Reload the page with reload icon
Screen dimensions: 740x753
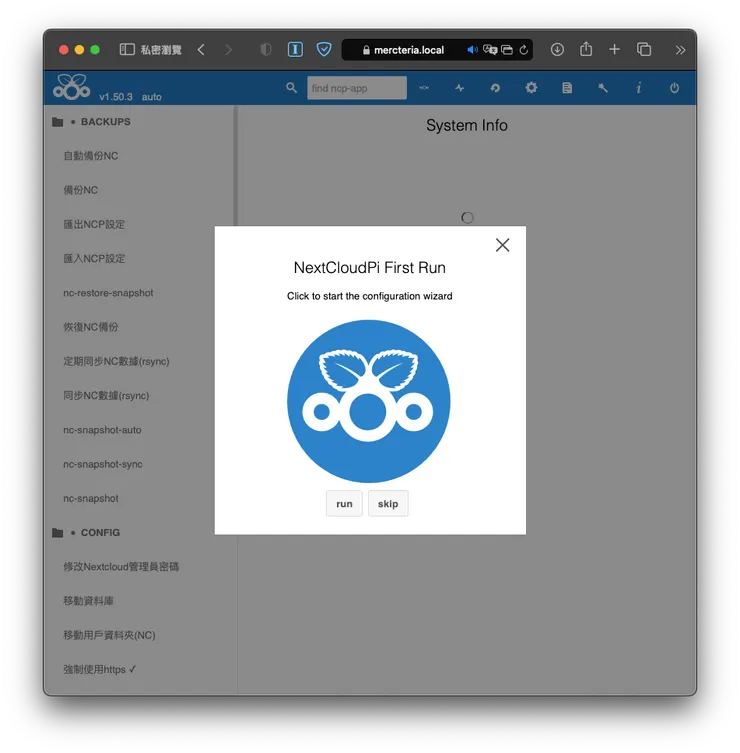click(x=524, y=50)
